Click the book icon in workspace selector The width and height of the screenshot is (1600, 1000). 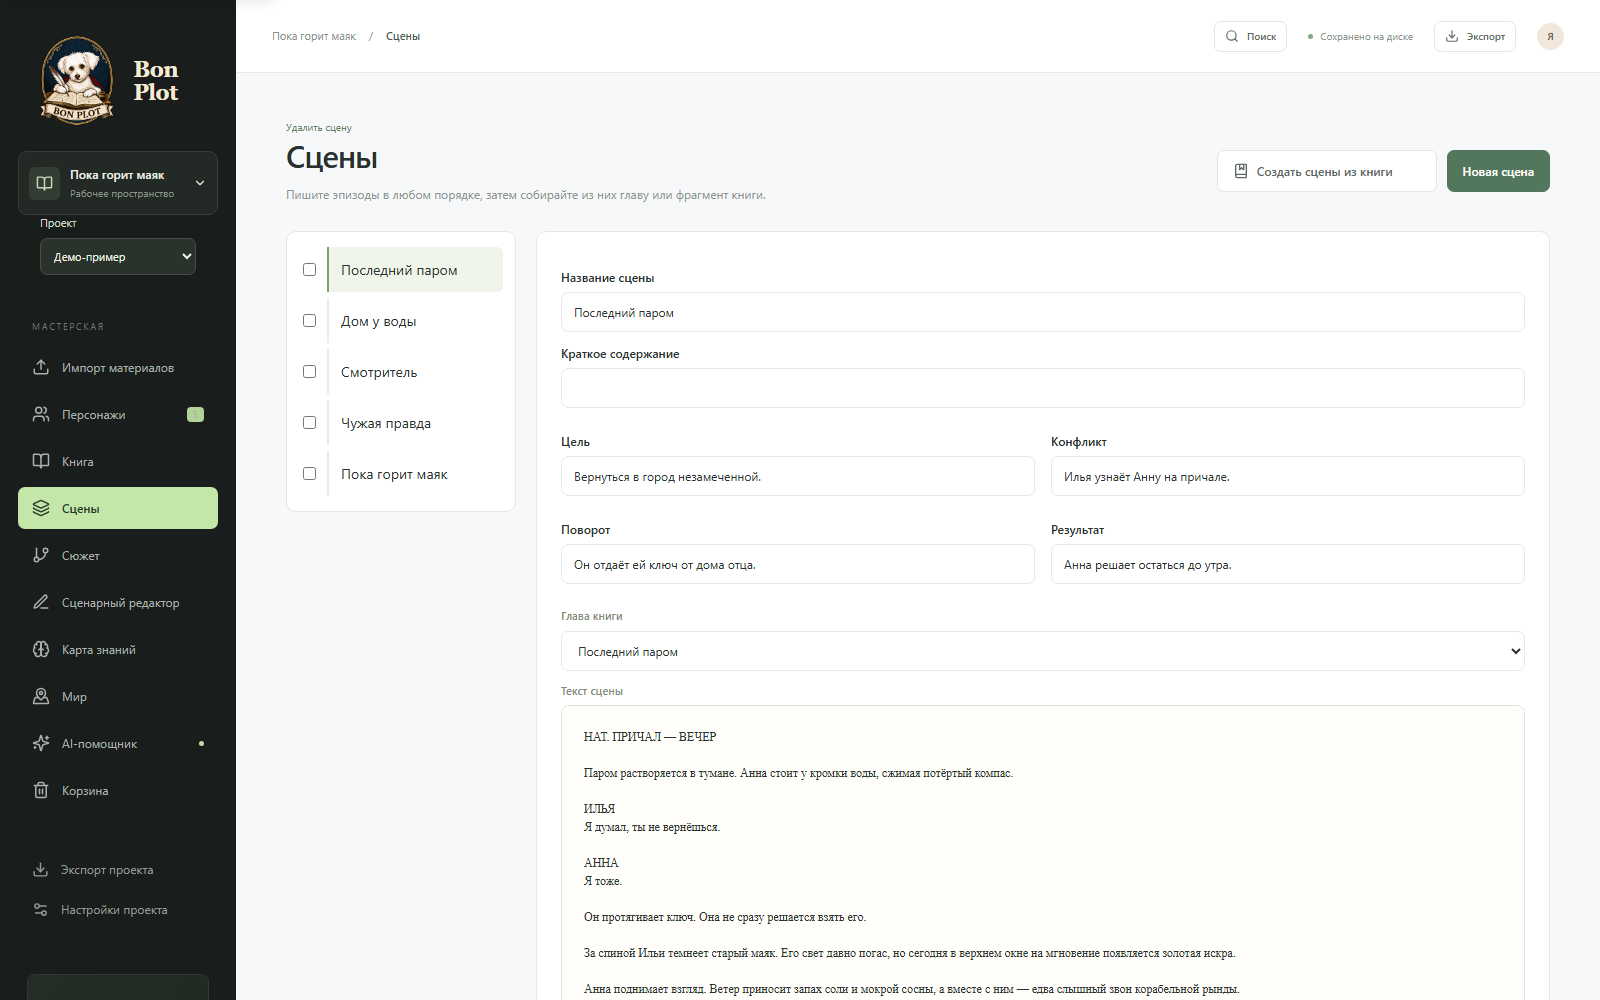click(x=44, y=183)
